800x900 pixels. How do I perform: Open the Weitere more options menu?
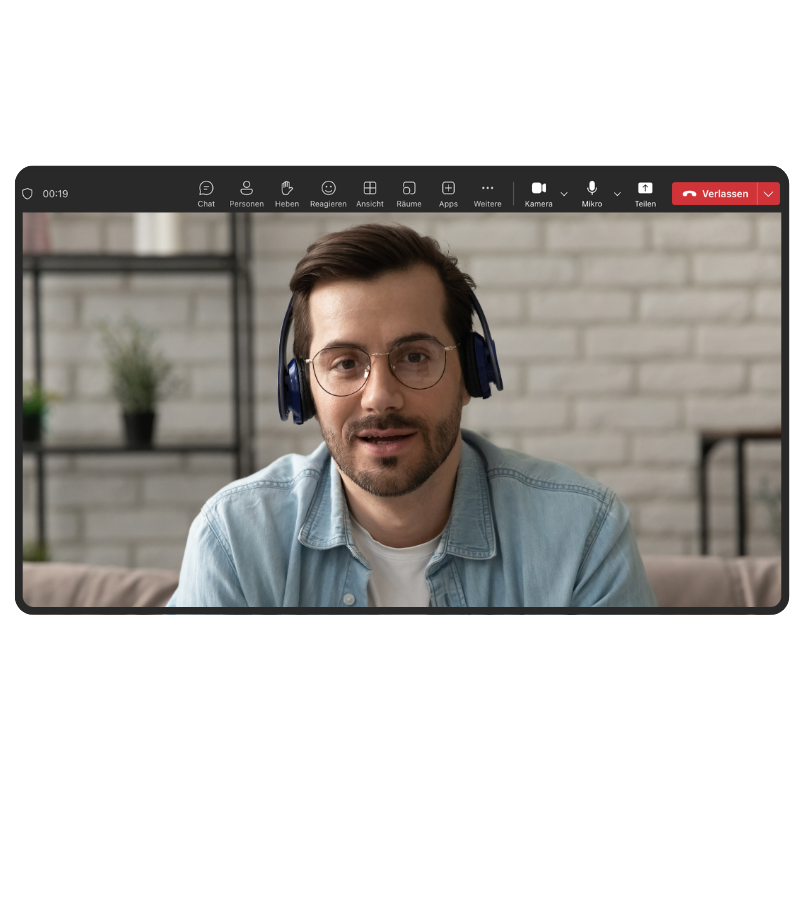pos(487,188)
